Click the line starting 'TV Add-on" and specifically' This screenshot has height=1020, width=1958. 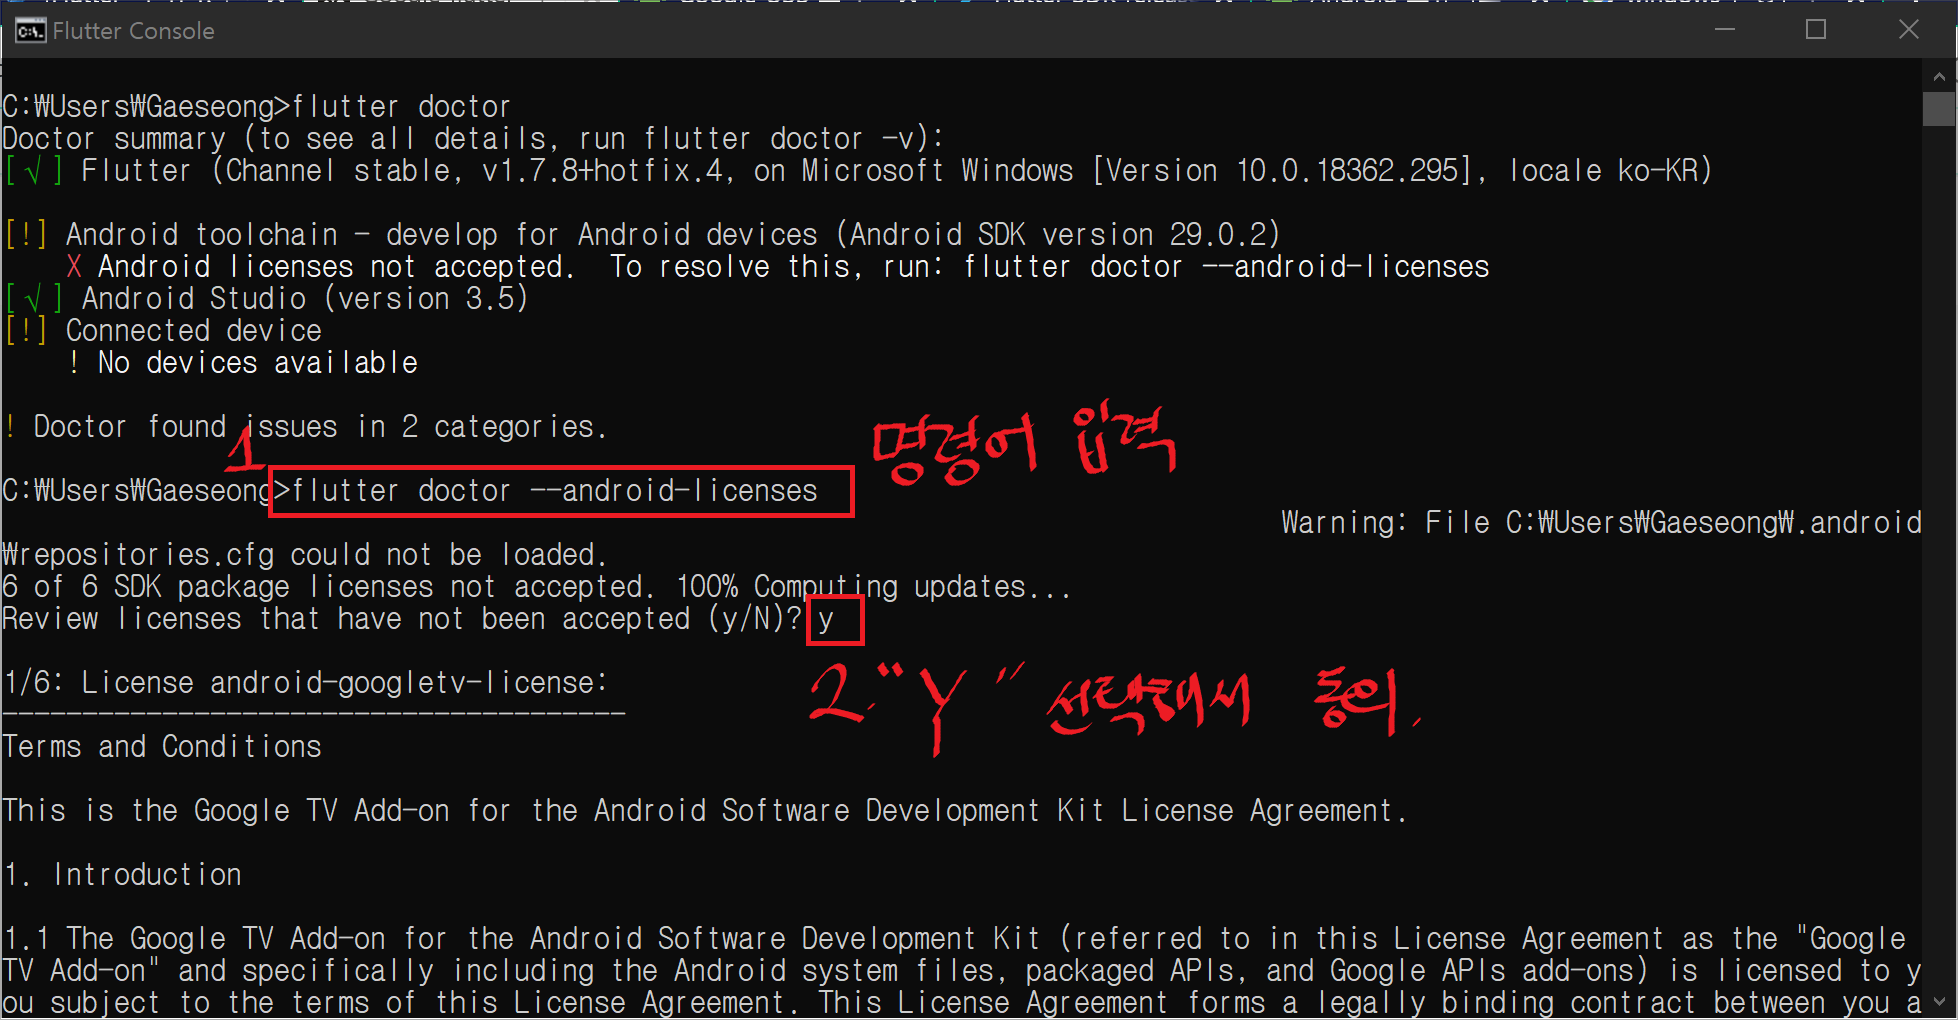(962, 971)
